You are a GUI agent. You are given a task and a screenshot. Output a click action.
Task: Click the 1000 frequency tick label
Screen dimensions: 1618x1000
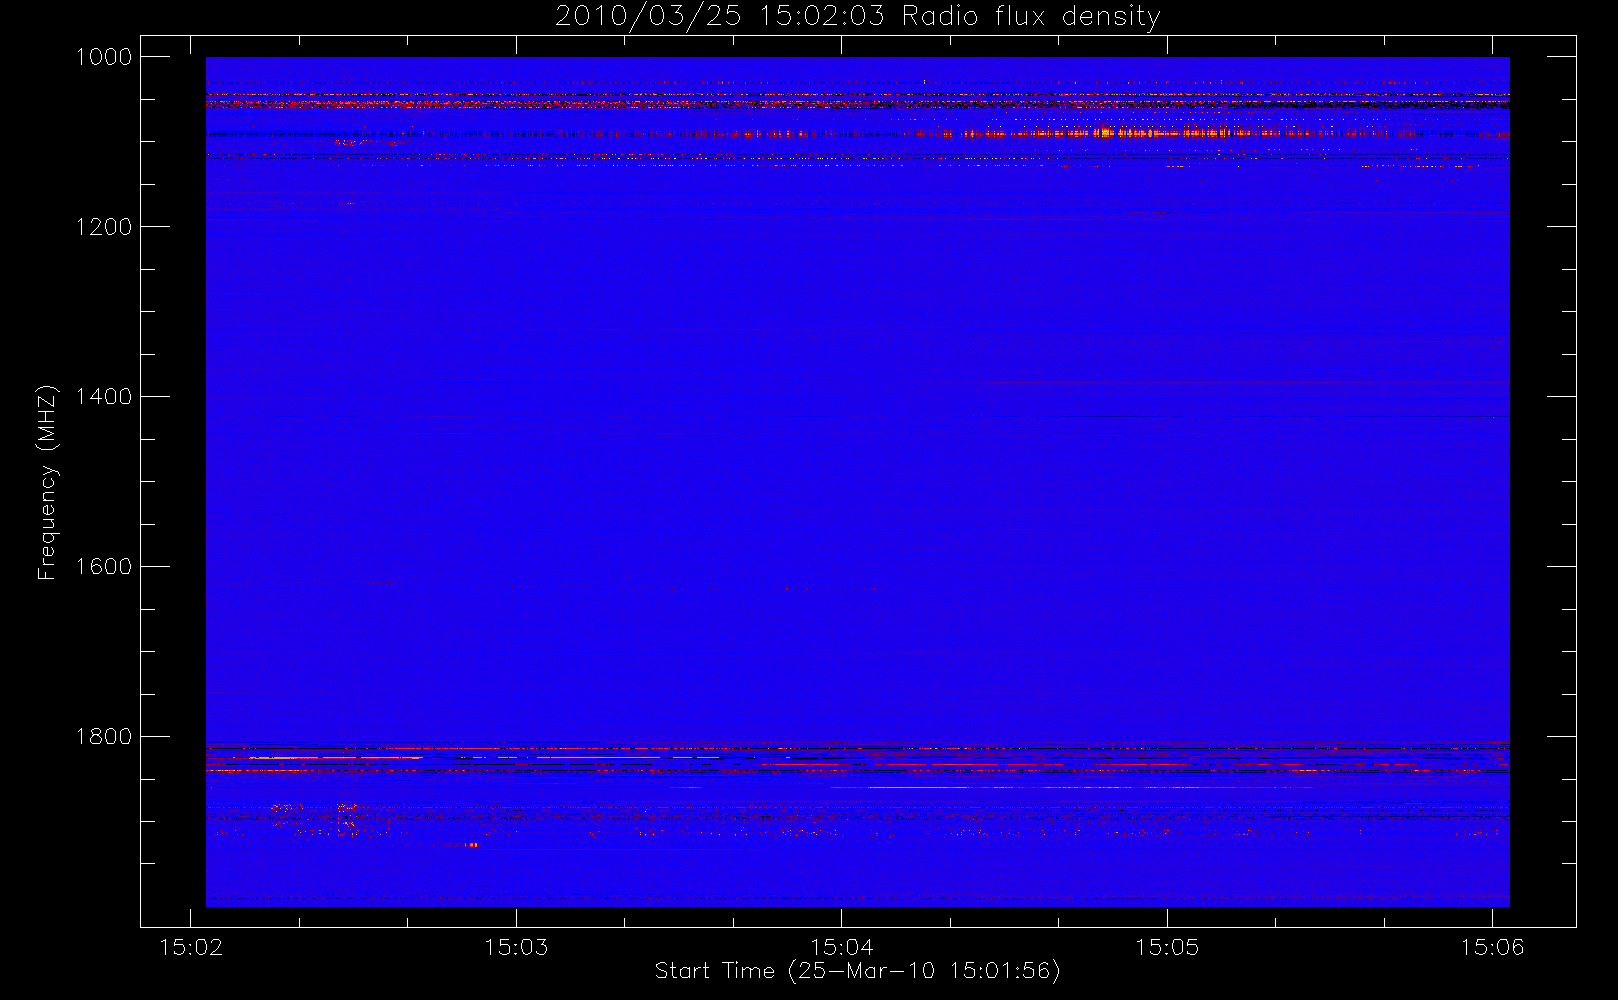pyautogui.click(x=104, y=57)
